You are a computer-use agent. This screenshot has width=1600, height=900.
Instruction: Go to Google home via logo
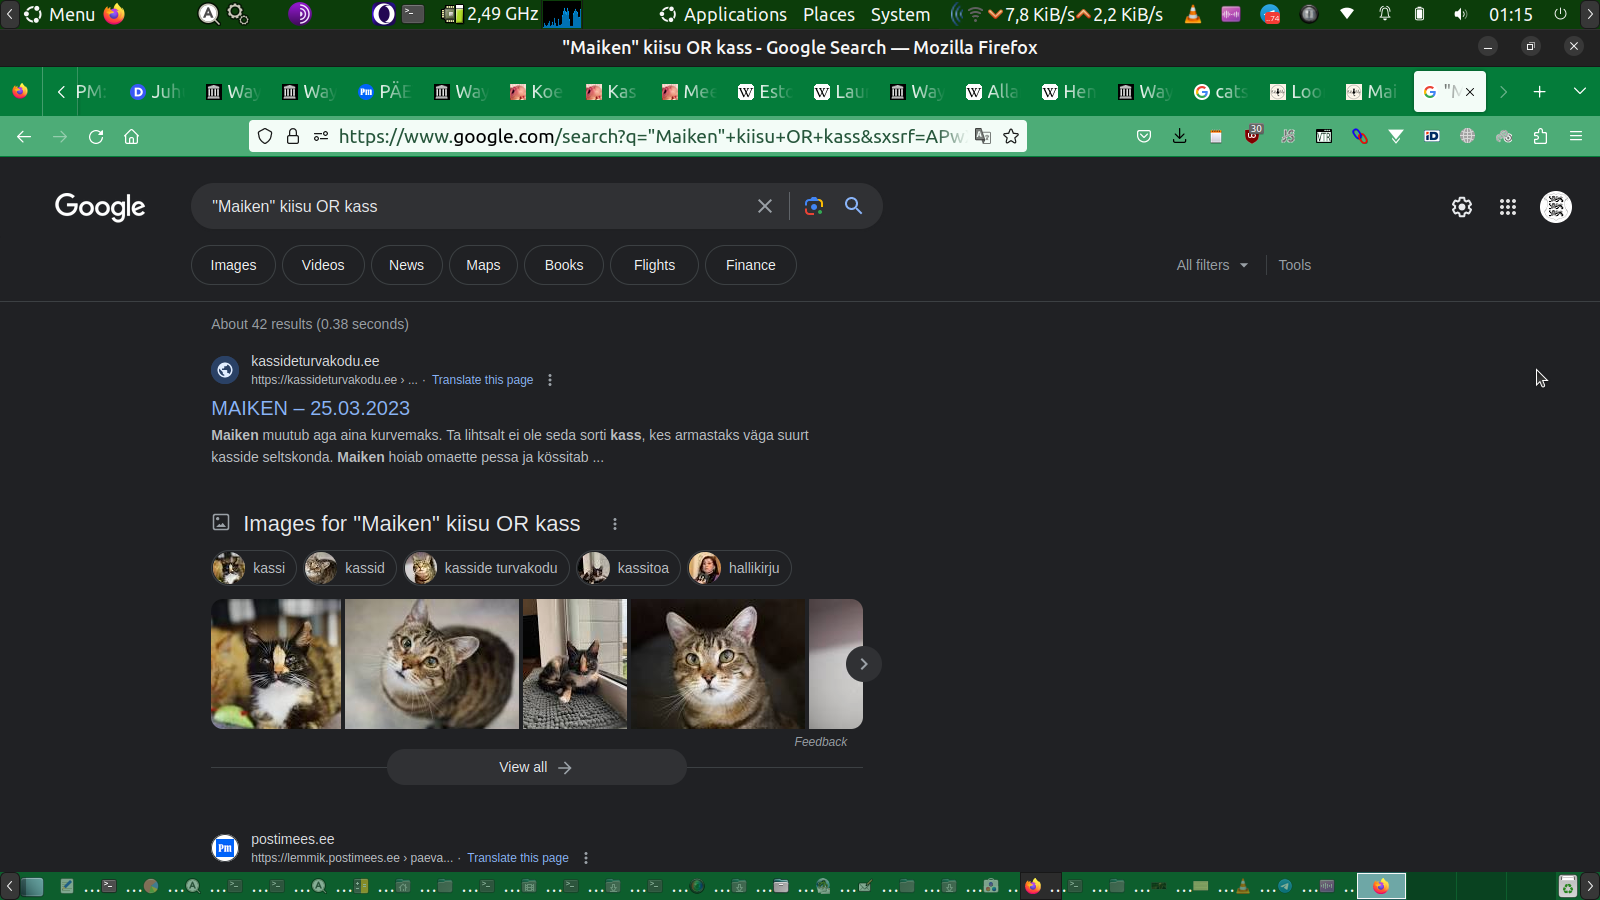point(100,207)
